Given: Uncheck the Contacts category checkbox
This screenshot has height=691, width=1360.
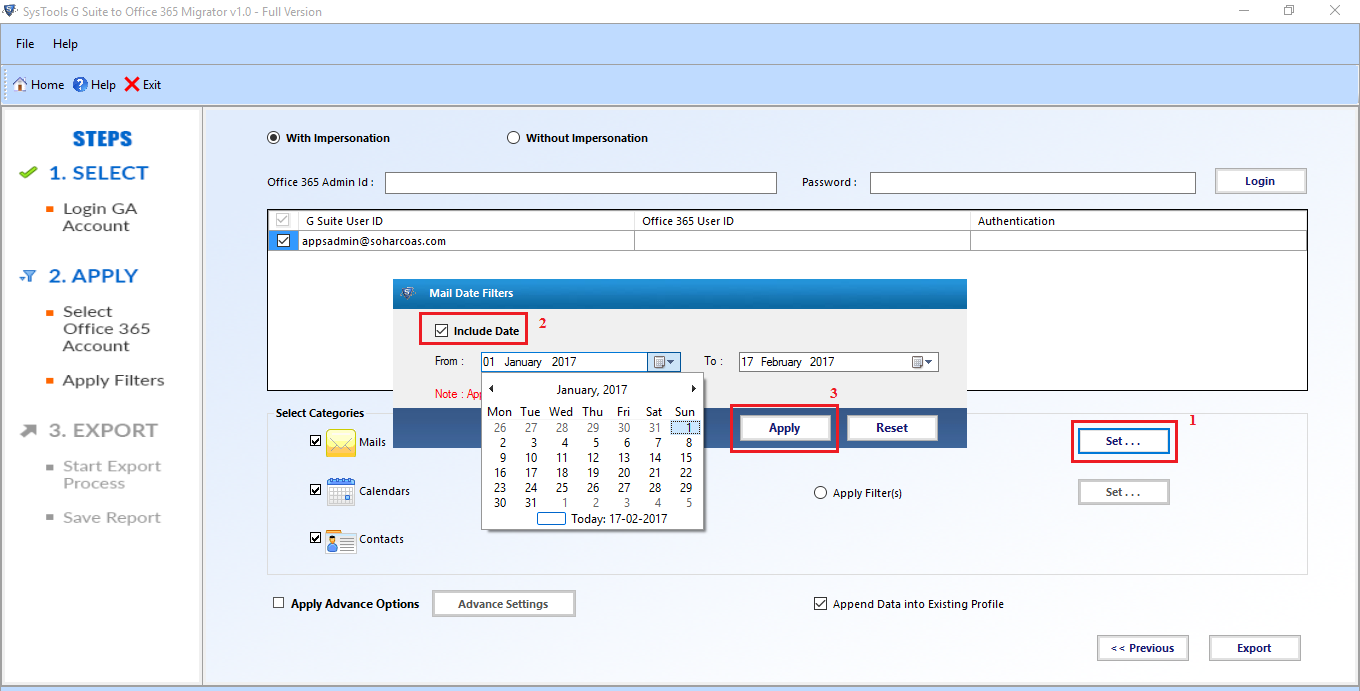Looking at the screenshot, I should click(x=315, y=538).
